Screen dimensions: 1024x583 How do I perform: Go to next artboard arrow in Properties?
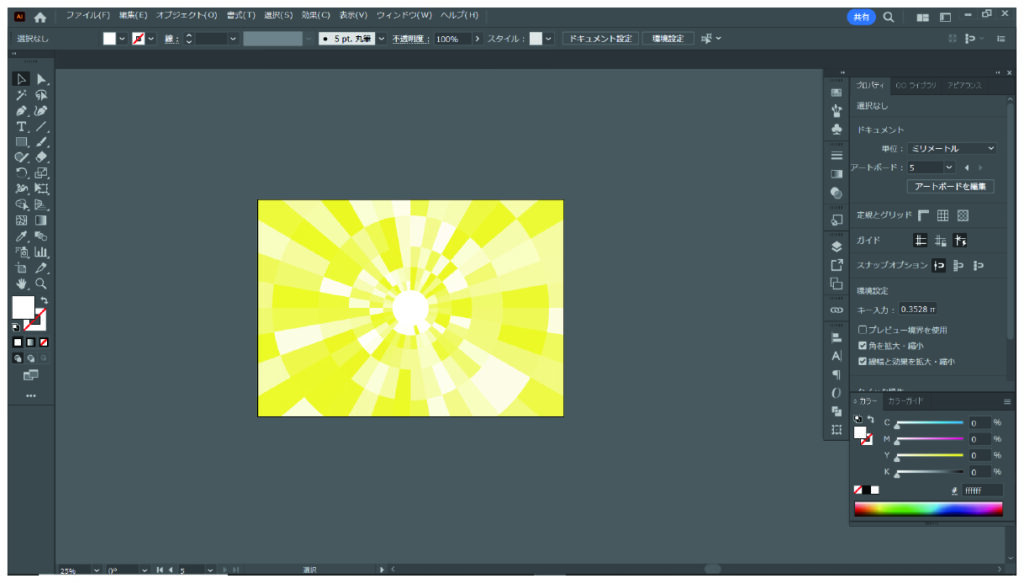tap(980, 168)
